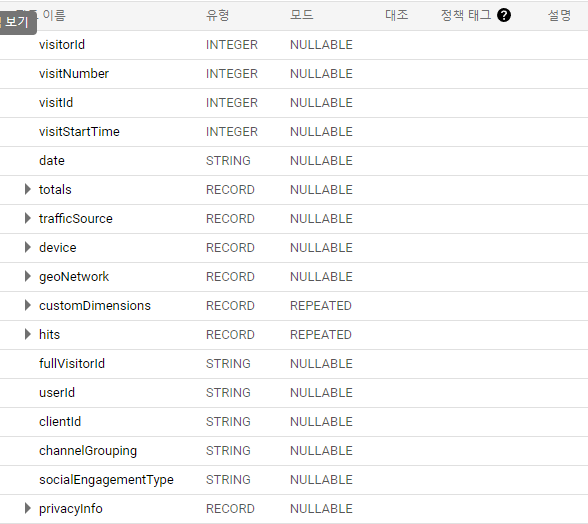Click the 유형 column header
Viewport: 588px width, 524px height.
pos(218,15)
